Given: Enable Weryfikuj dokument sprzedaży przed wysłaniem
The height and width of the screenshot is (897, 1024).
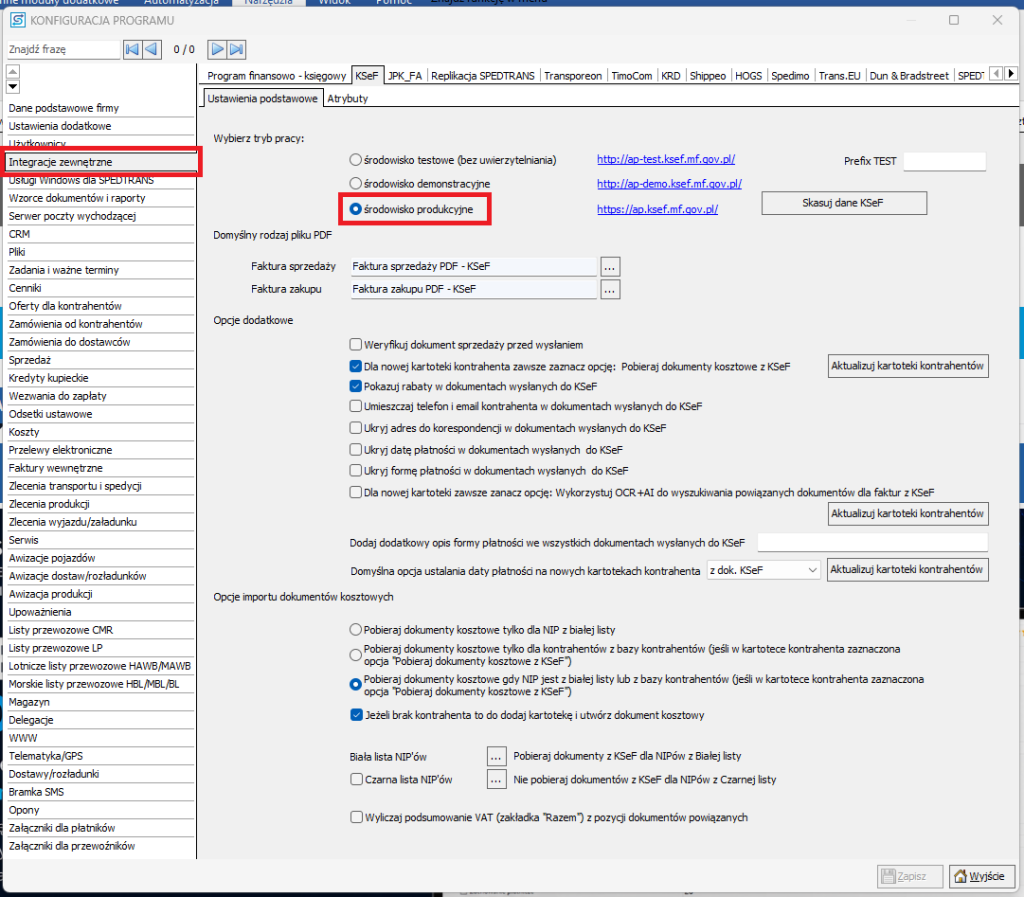Looking at the screenshot, I should coord(356,344).
